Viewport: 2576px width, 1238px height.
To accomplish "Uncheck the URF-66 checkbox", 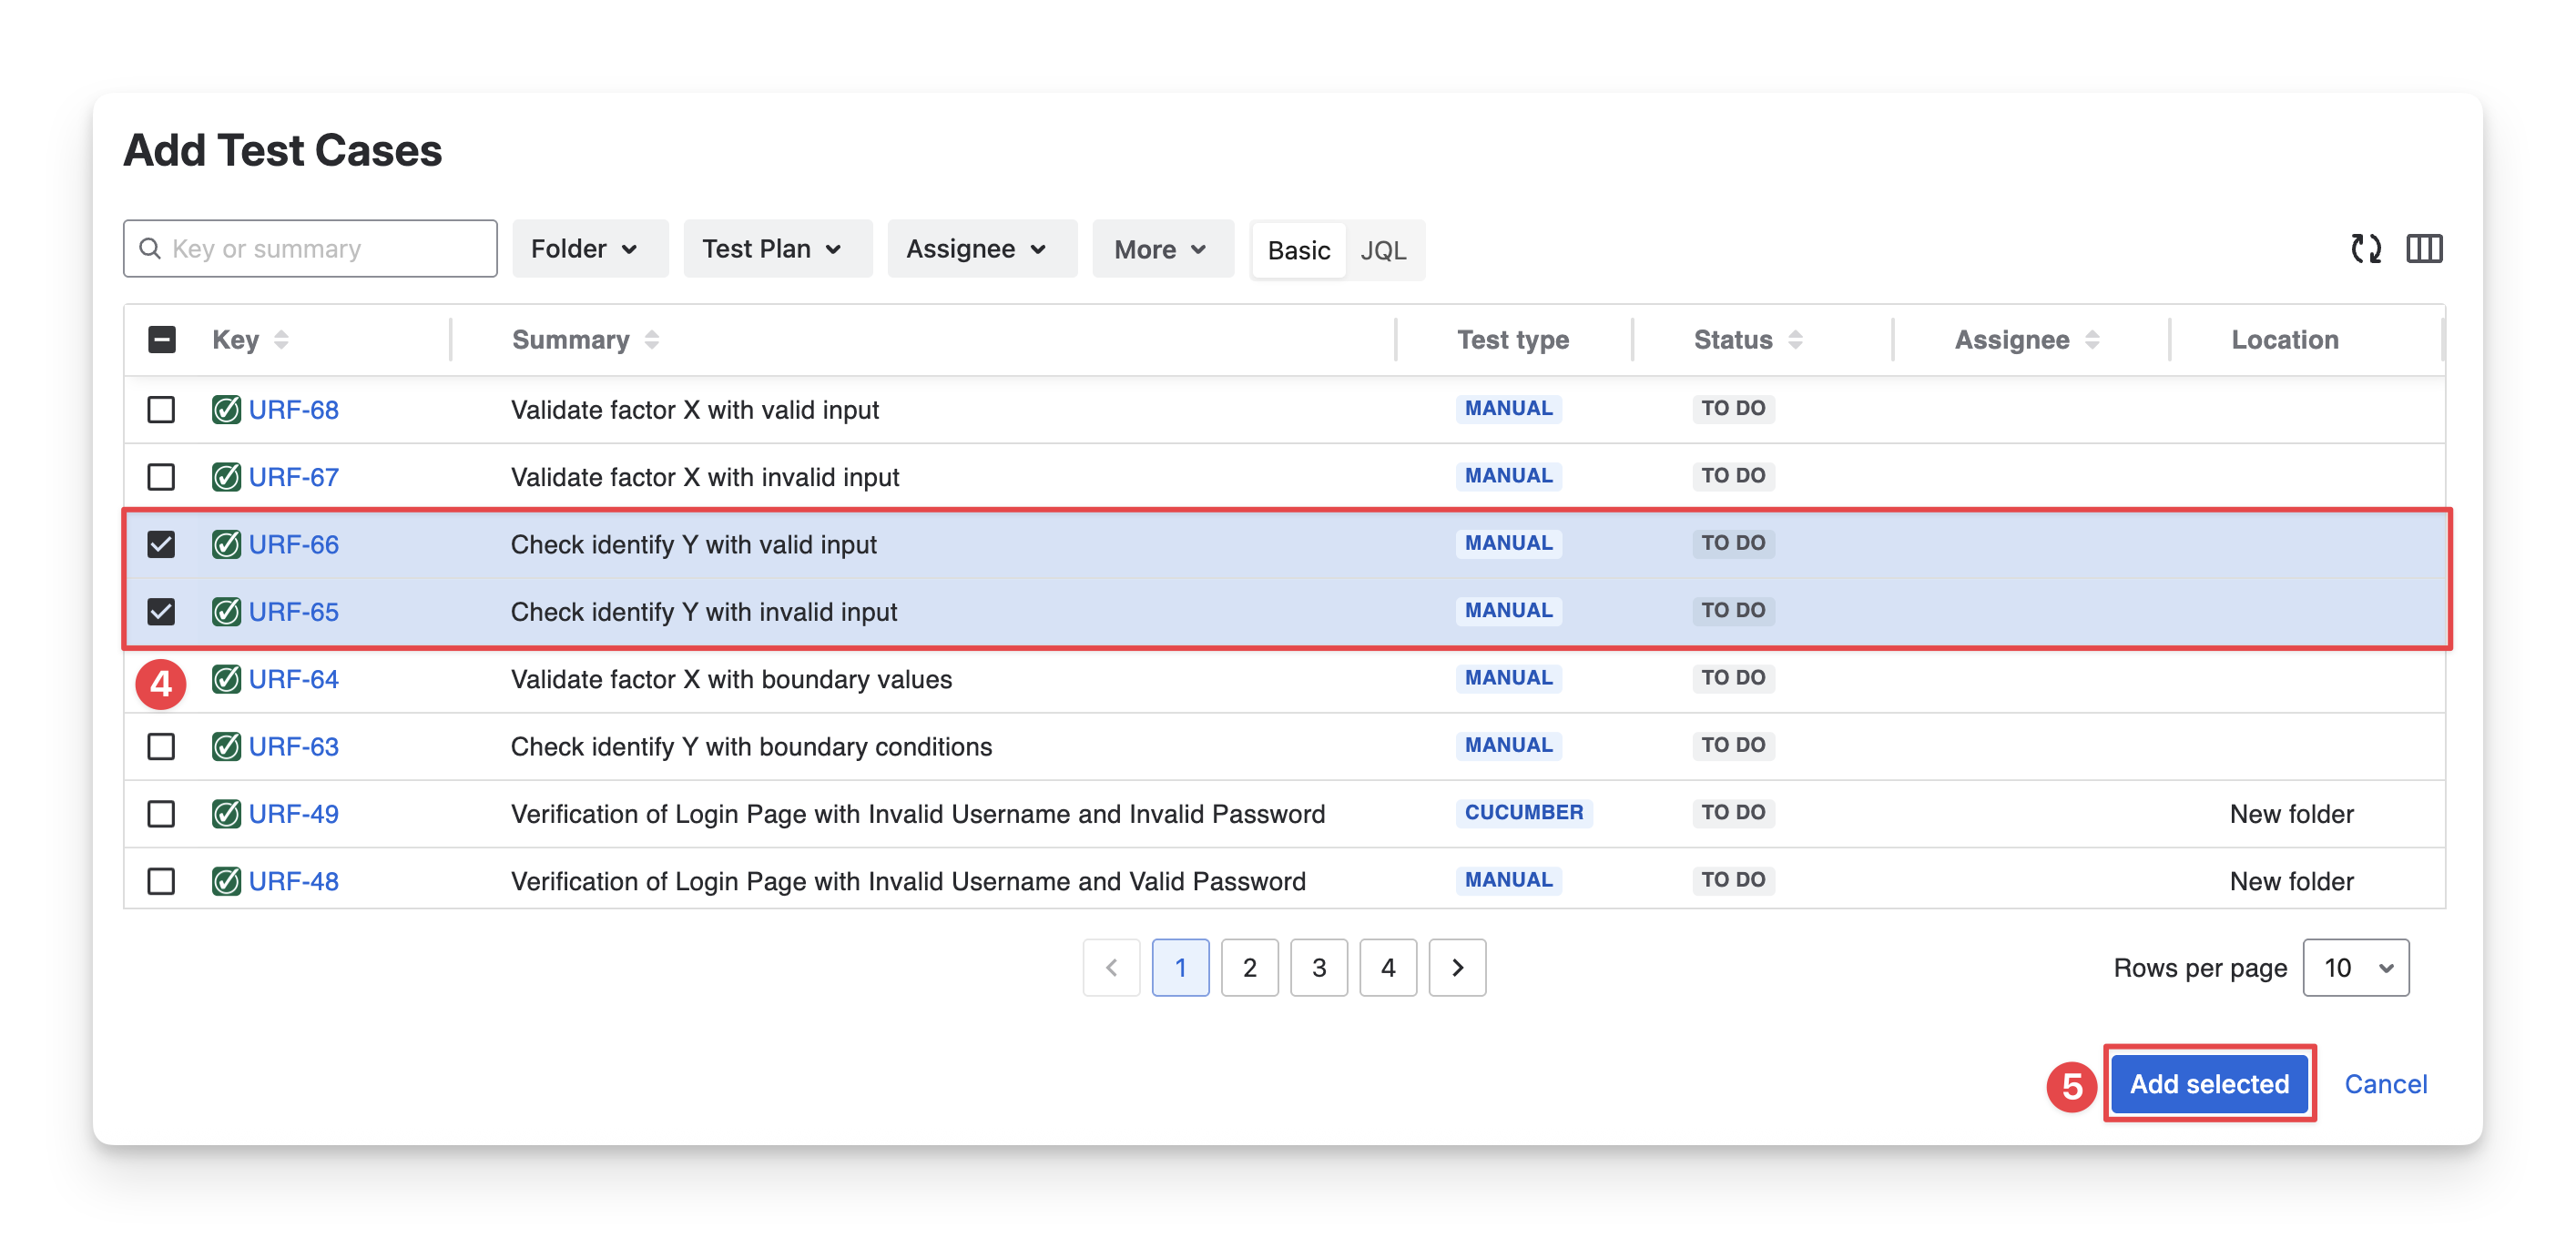I will click(x=161, y=544).
